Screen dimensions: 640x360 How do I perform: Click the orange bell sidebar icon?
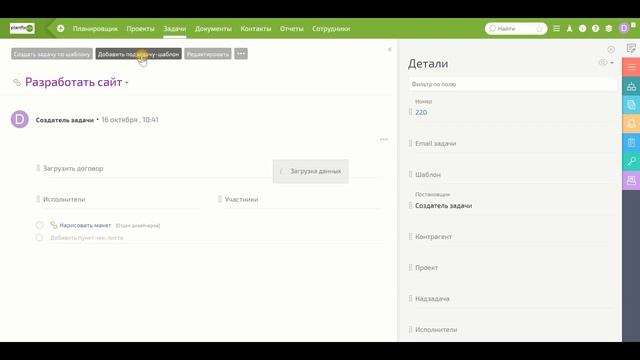click(x=631, y=124)
